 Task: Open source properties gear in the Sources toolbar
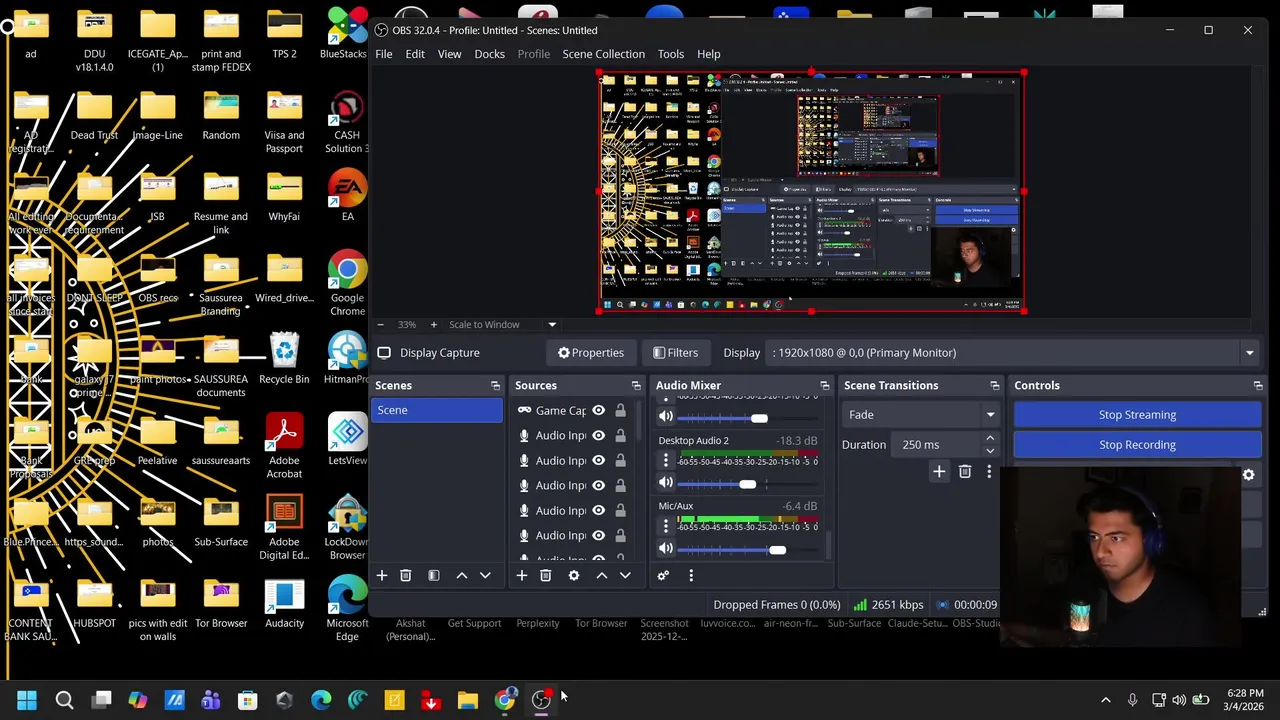tap(574, 575)
